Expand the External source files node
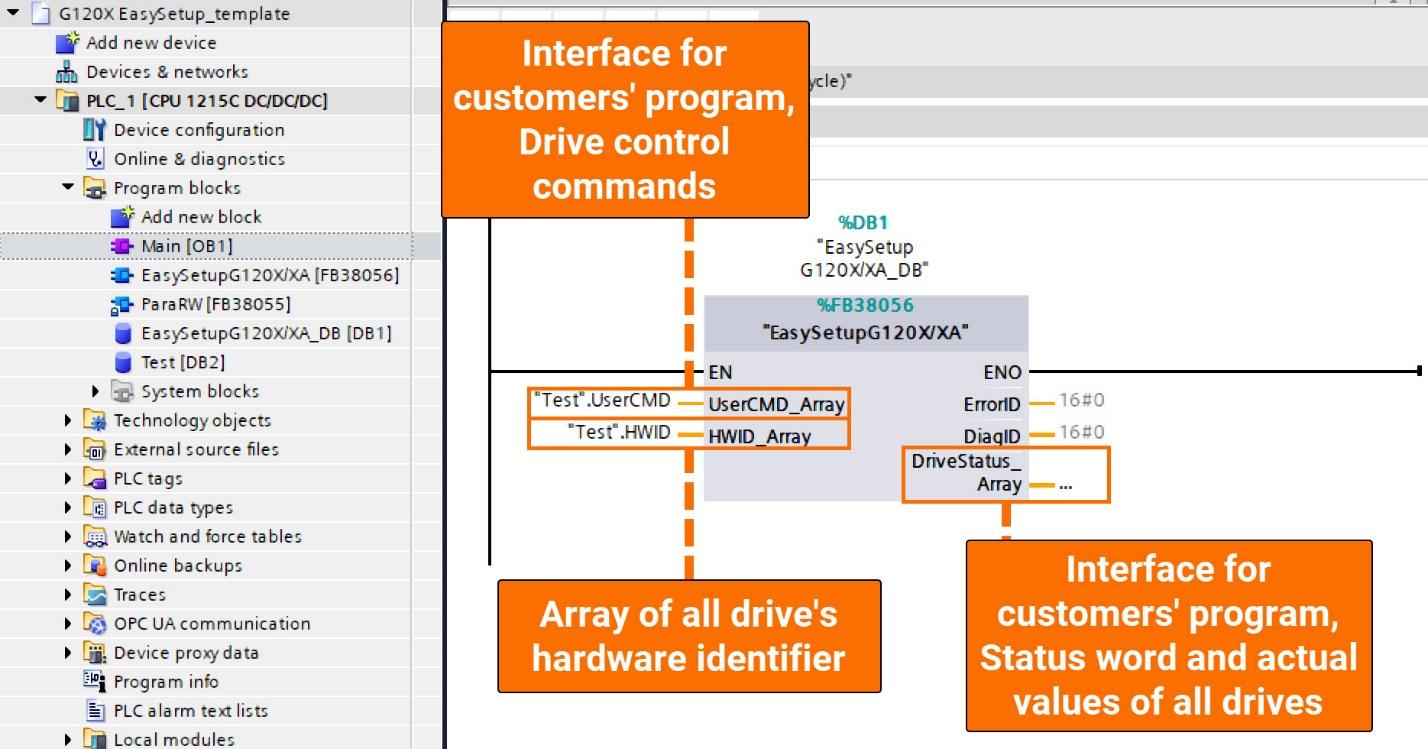 tap(68, 449)
